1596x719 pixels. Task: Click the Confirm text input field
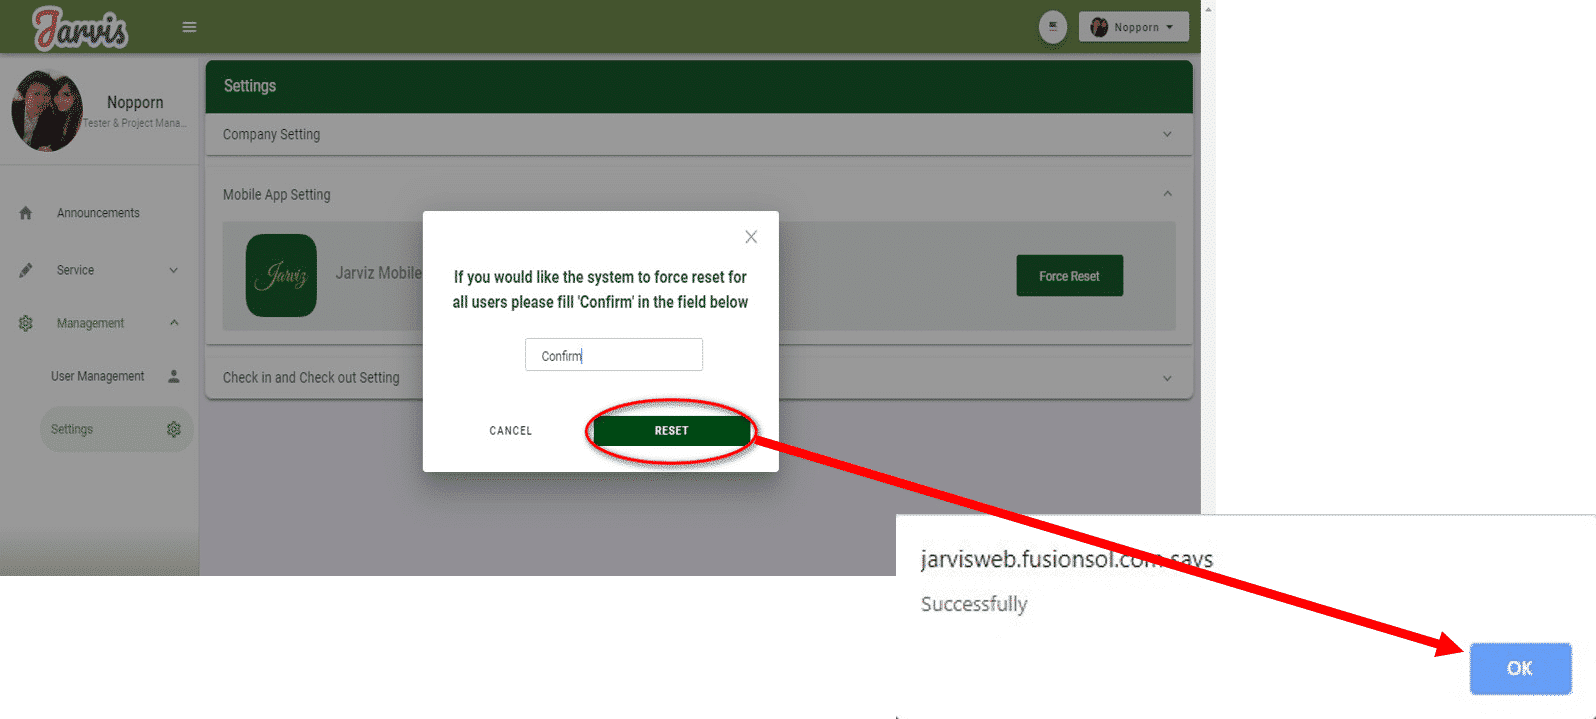coord(613,355)
